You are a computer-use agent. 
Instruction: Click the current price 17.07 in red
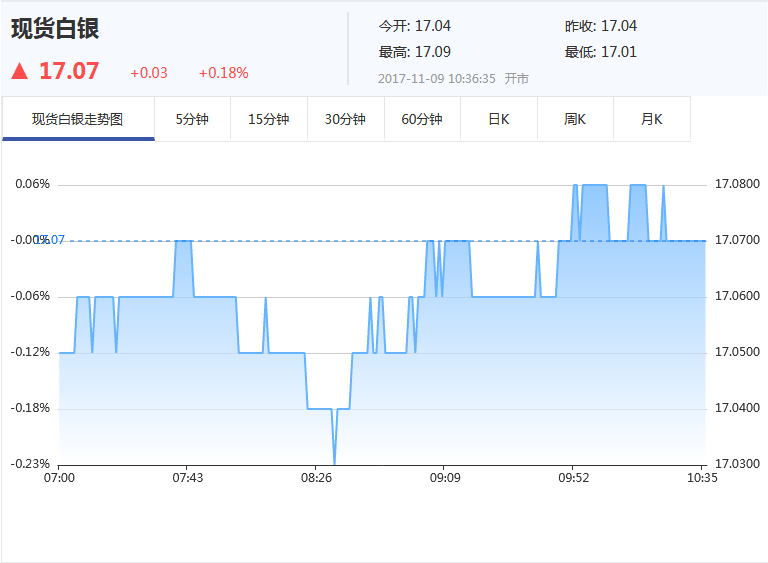click(x=69, y=72)
